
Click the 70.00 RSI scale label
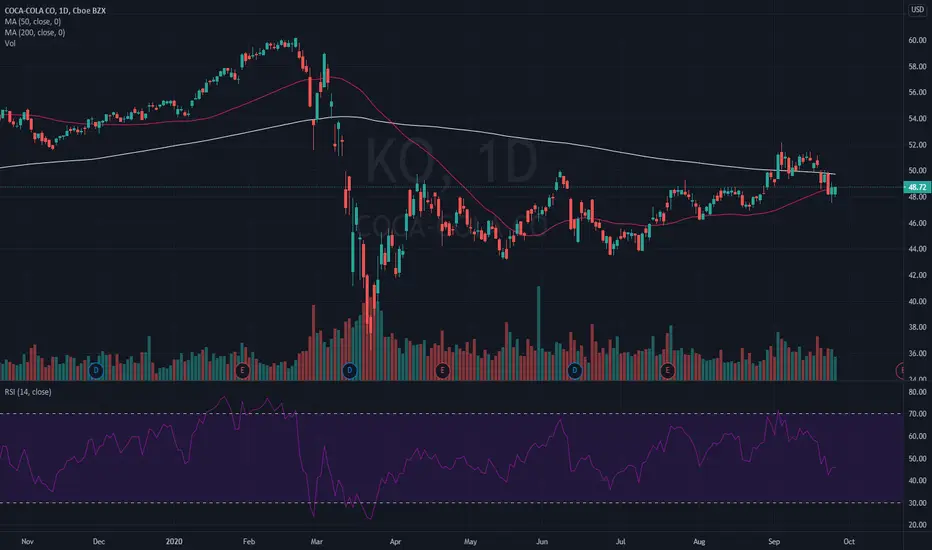[x=917, y=414]
